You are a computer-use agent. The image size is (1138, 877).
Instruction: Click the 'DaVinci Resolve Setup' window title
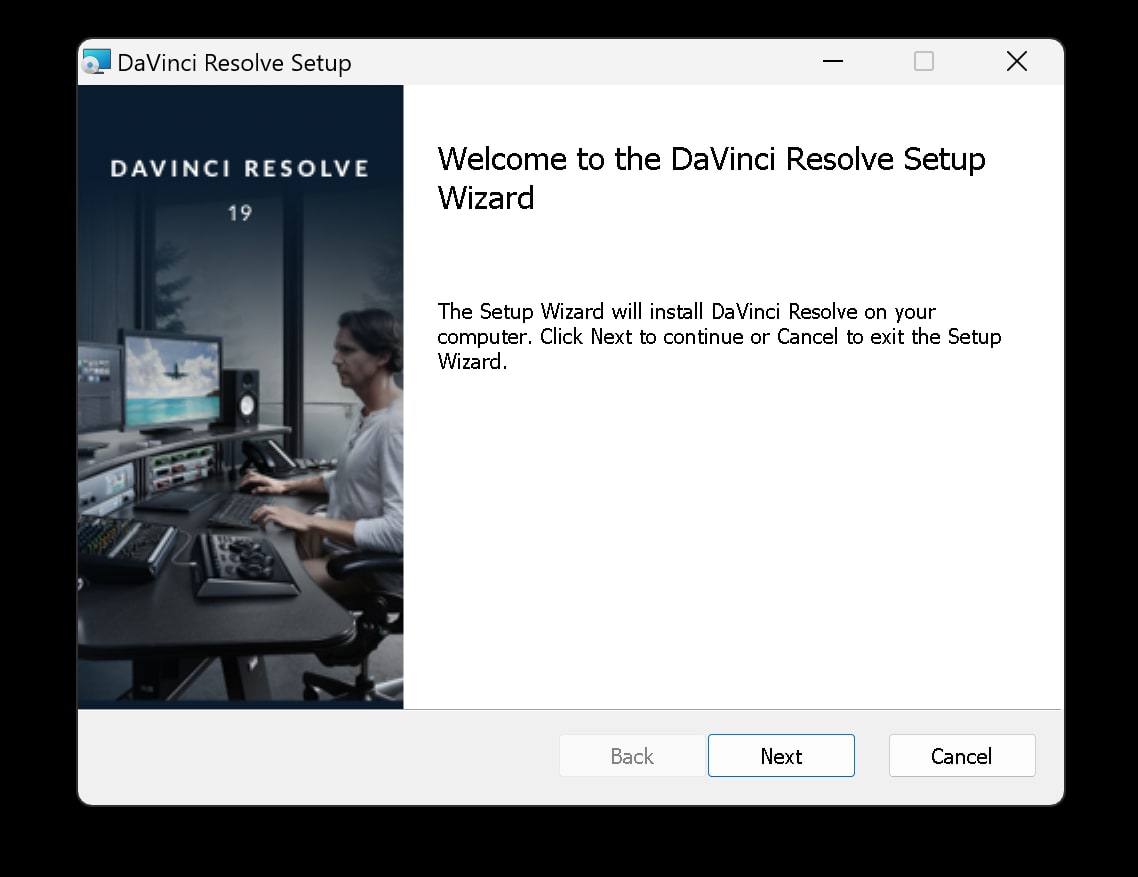(x=234, y=63)
